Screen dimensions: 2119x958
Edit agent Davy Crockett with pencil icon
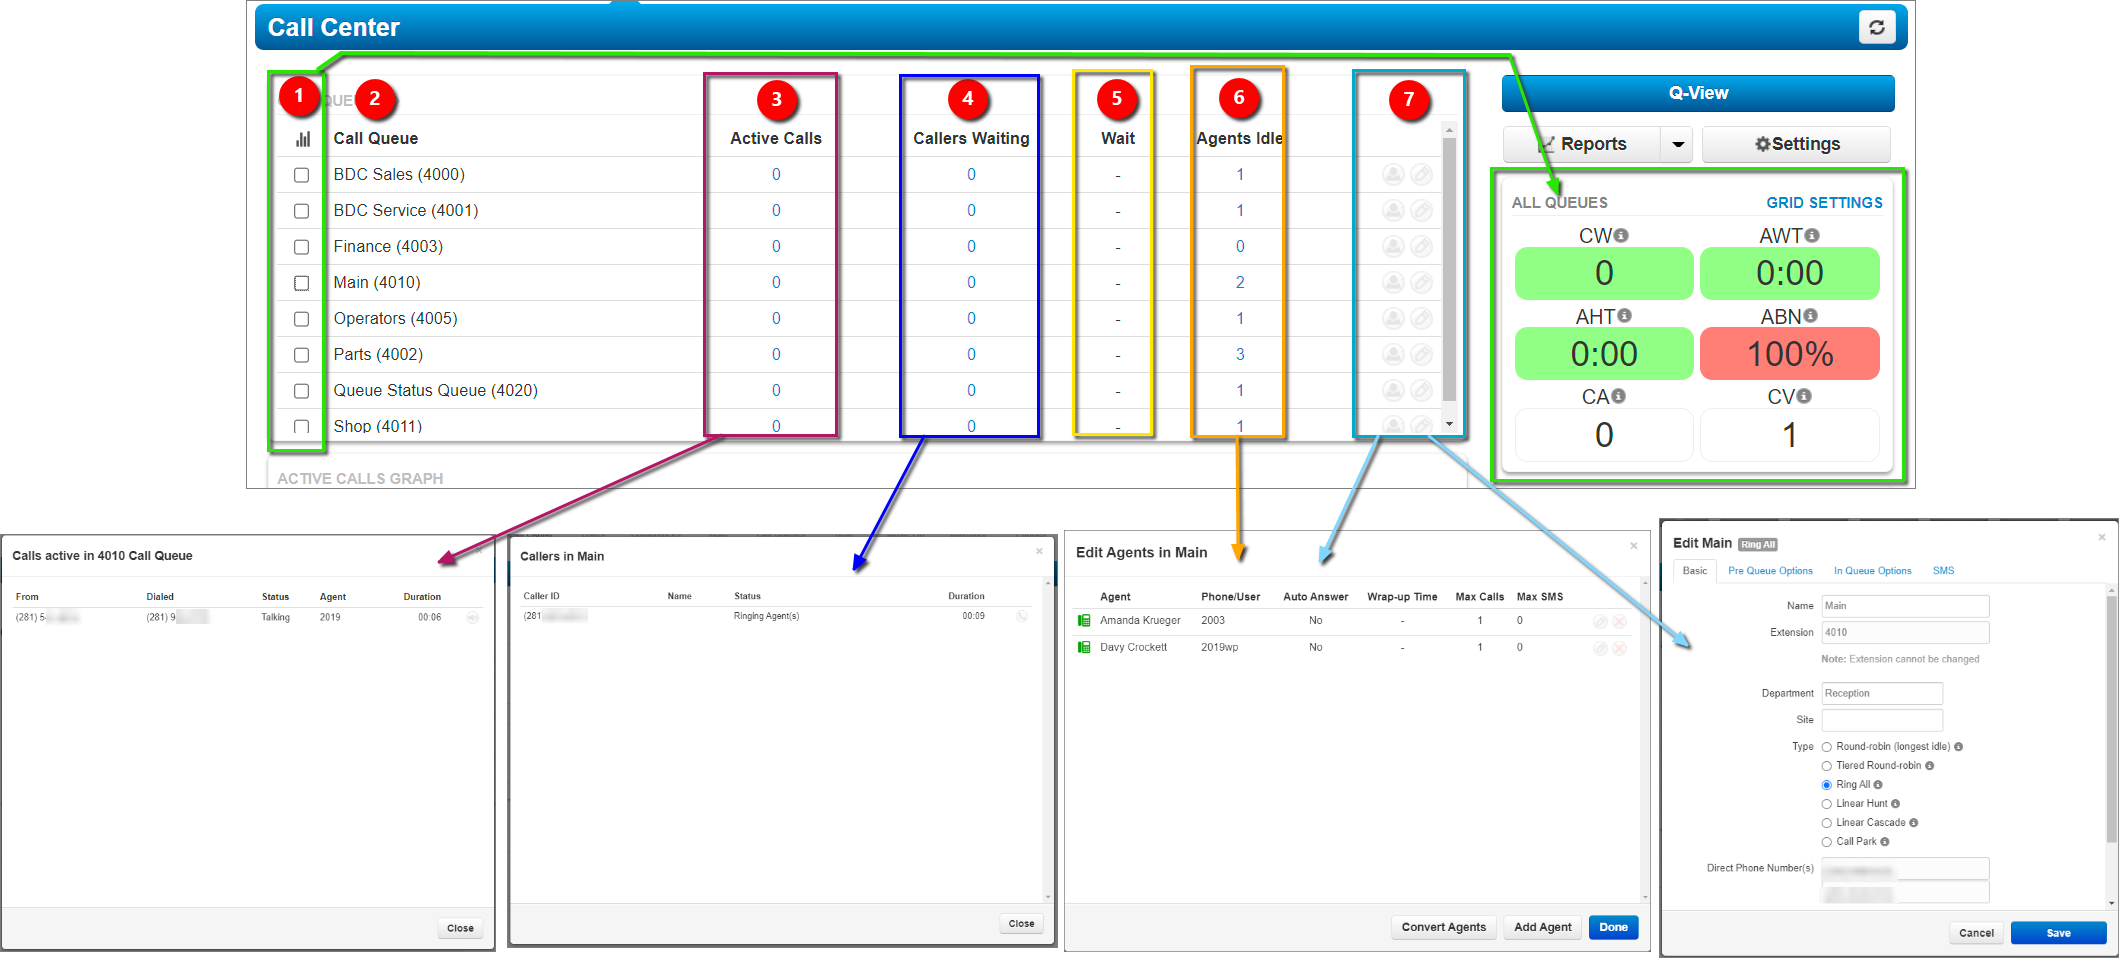[x=1600, y=649]
